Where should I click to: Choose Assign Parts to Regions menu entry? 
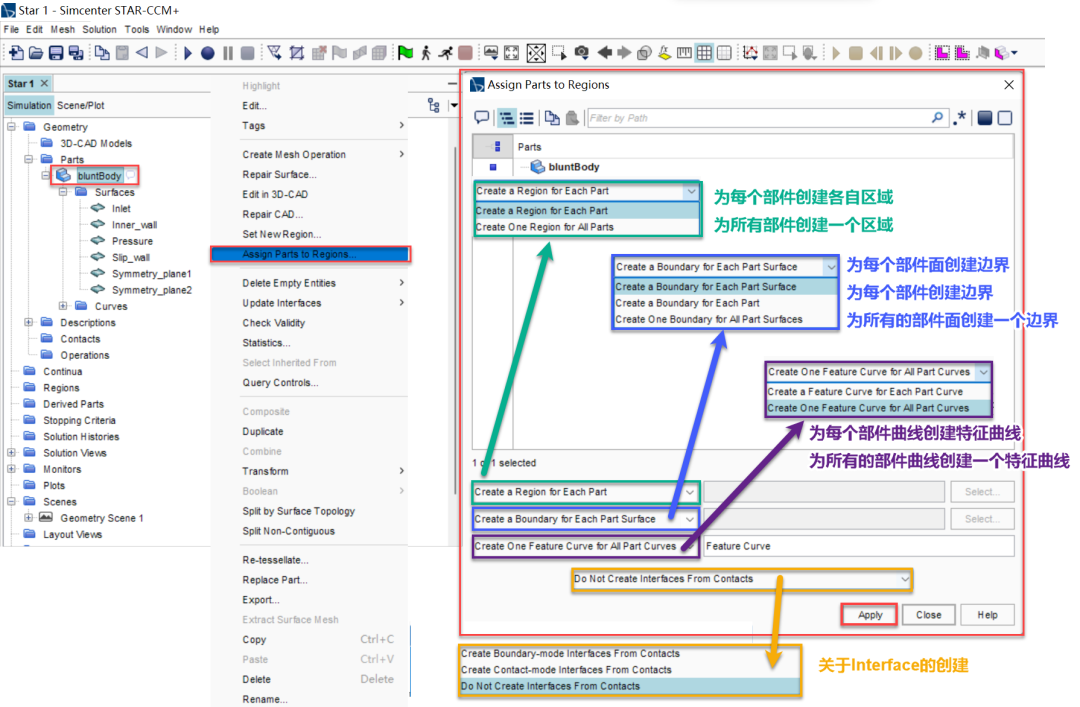311,254
